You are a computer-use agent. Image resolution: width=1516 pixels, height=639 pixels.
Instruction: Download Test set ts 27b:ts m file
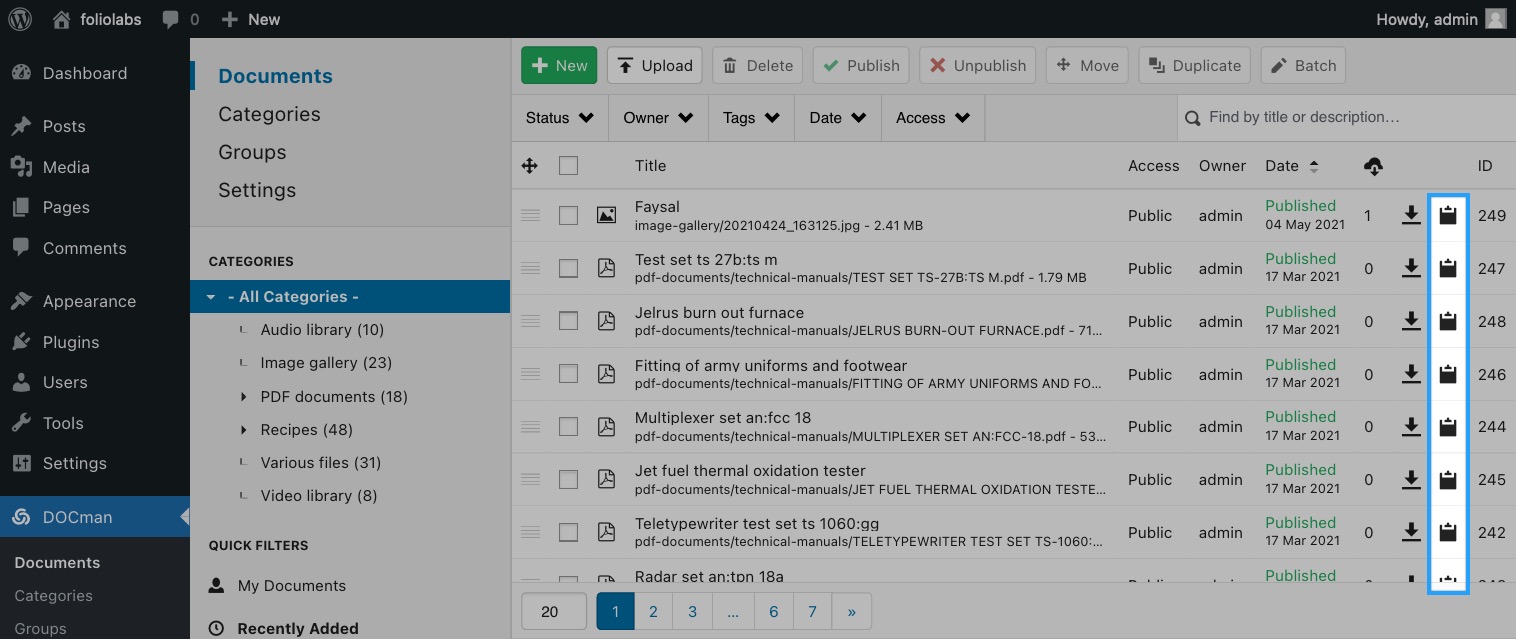point(1411,268)
